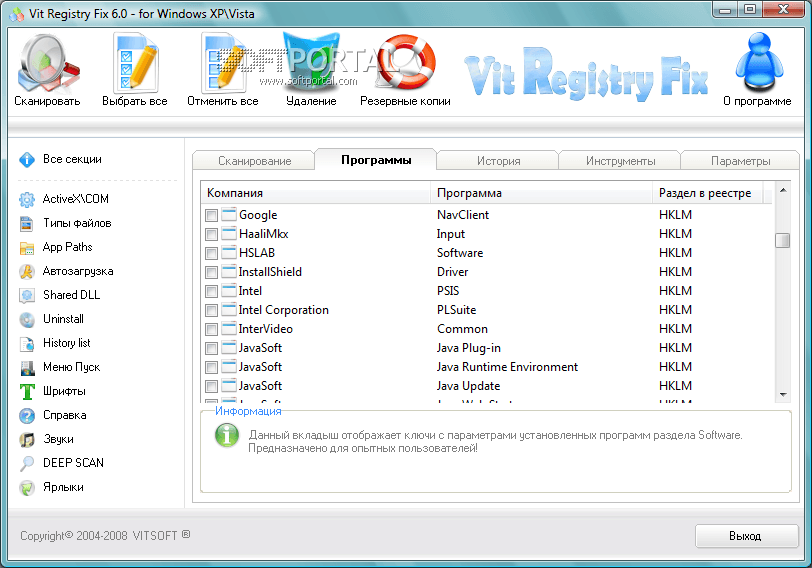The height and width of the screenshot is (568, 812).
Task: Check the HaaliMkx Input checkbox
Action: click(211, 235)
